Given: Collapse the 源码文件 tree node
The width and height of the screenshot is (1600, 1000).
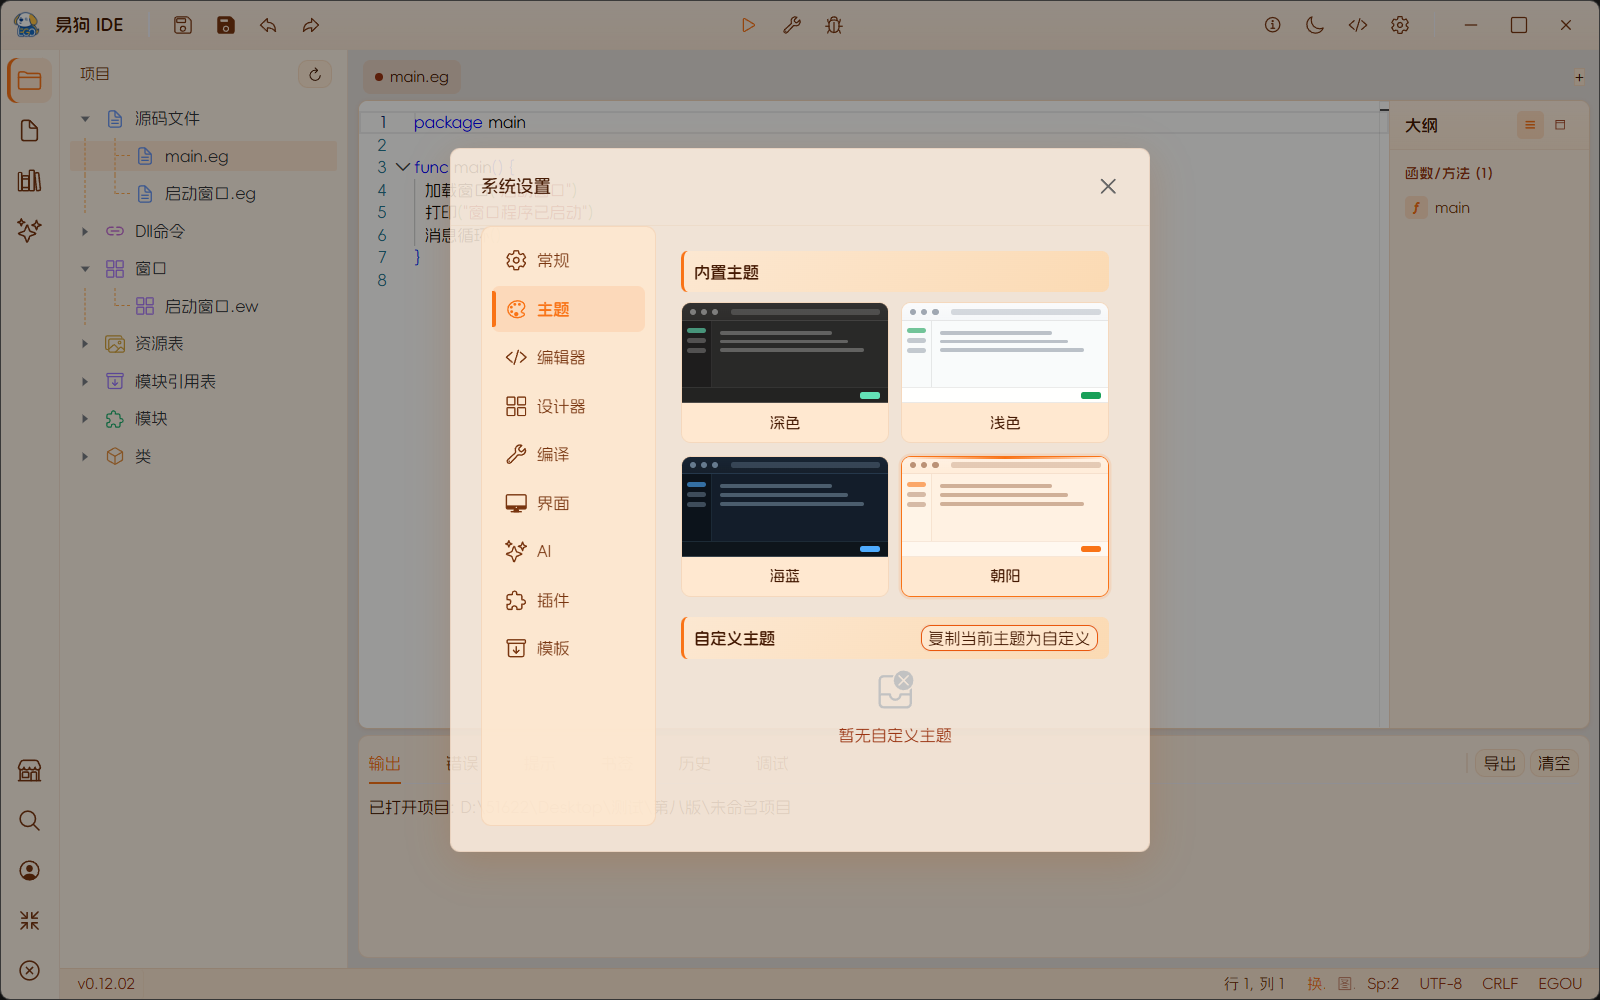Looking at the screenshot, I should pos(85,119).
